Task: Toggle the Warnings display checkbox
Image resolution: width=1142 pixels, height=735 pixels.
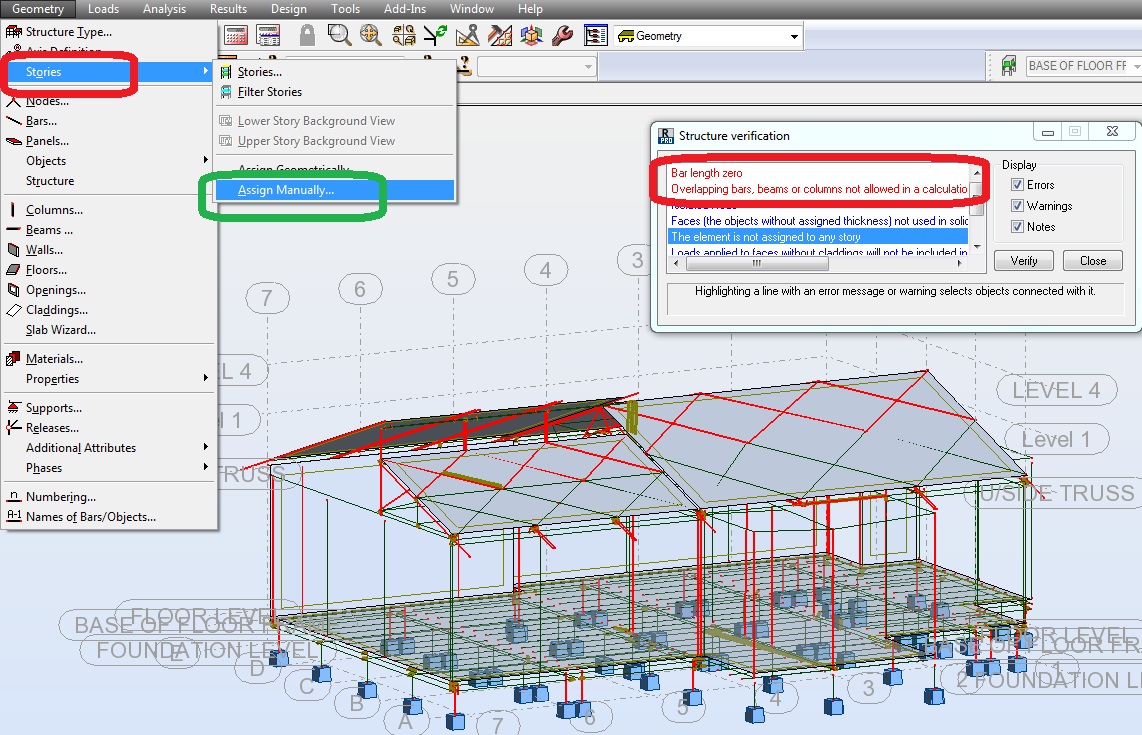Action: click(1017, 206)
